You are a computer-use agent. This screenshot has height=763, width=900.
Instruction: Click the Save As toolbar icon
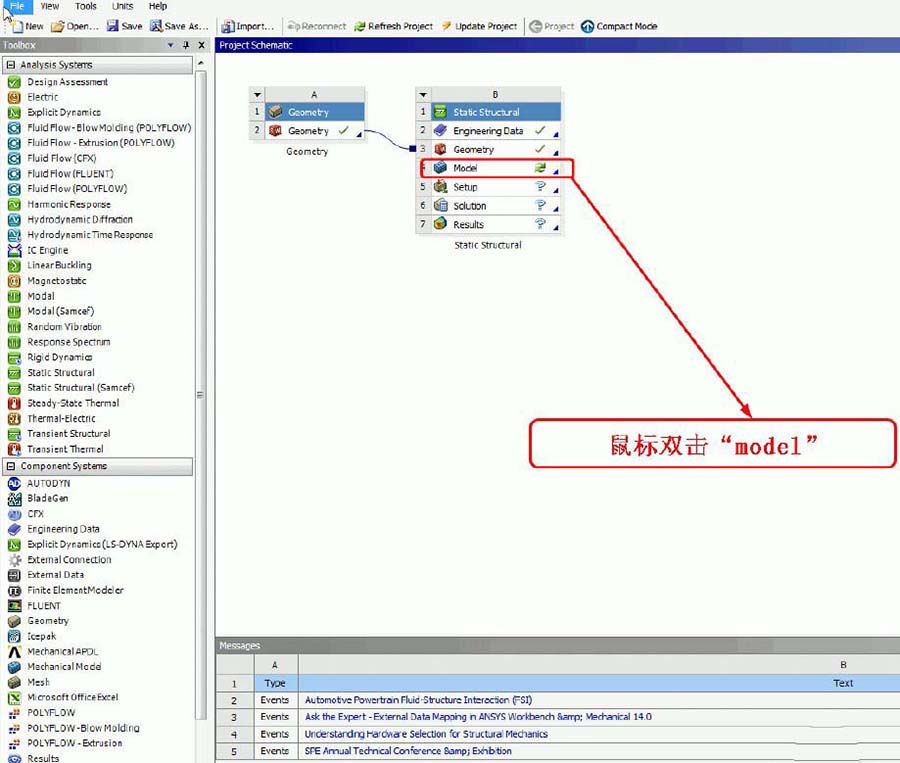click(x=156, y=26)
